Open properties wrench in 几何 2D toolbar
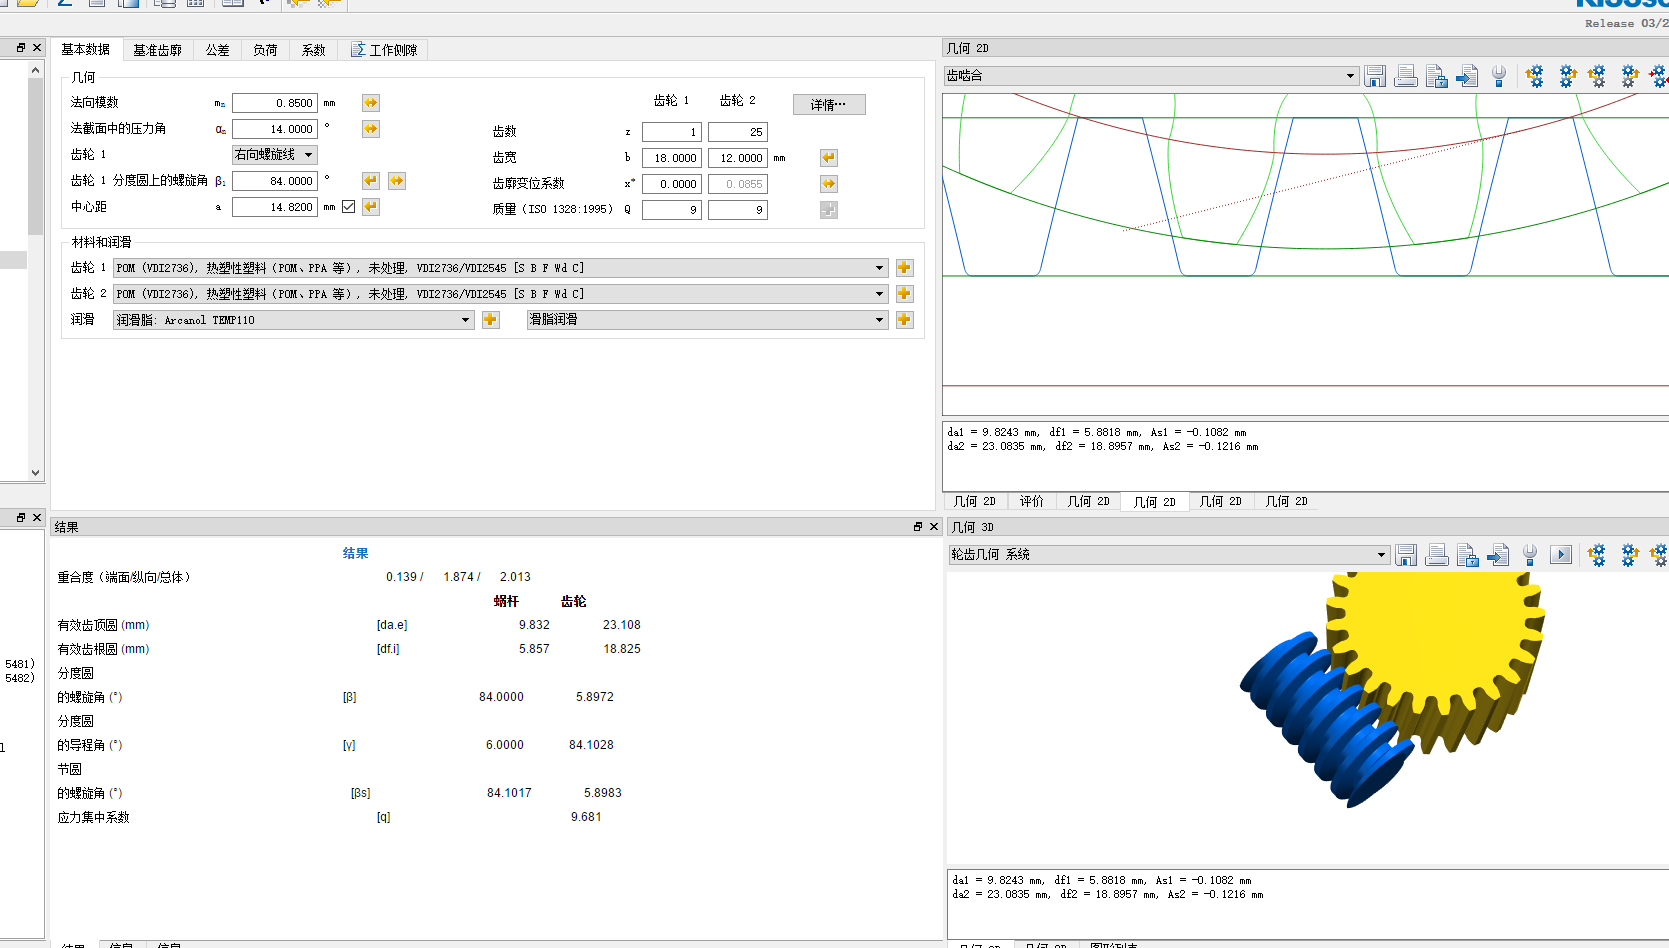The width and height of the screenshot is (1669, 948). [1498, 76]
